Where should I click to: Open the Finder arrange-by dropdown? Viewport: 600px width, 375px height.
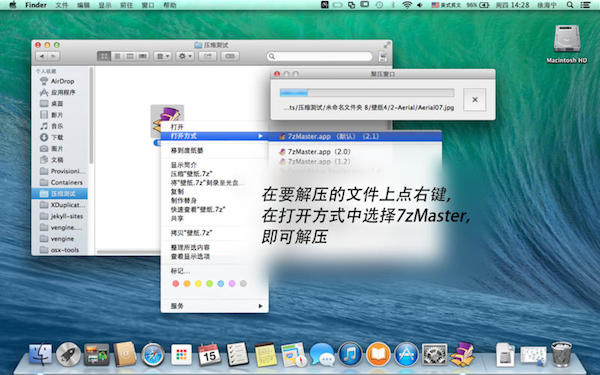pos(163,56)
